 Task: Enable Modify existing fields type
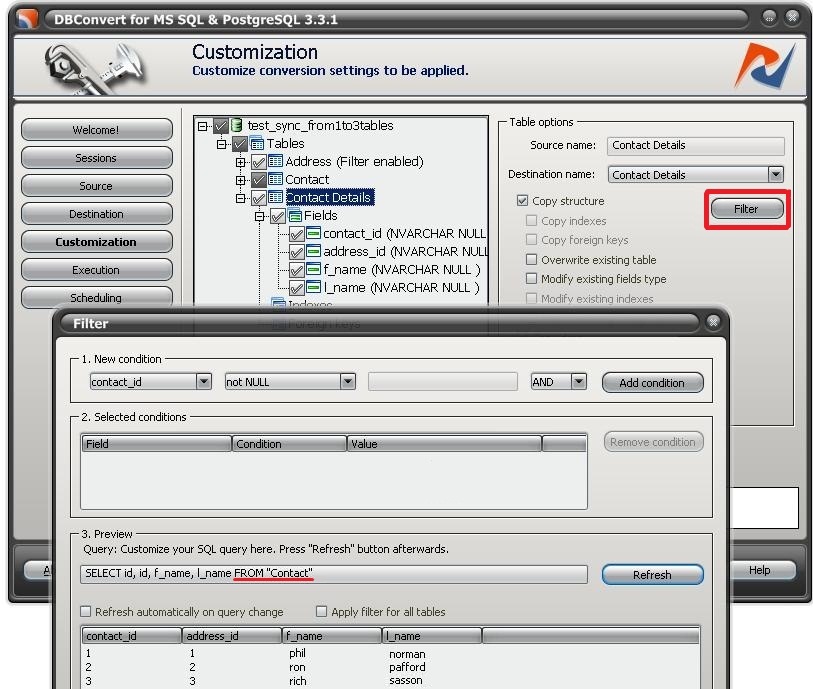click(531, 278)
